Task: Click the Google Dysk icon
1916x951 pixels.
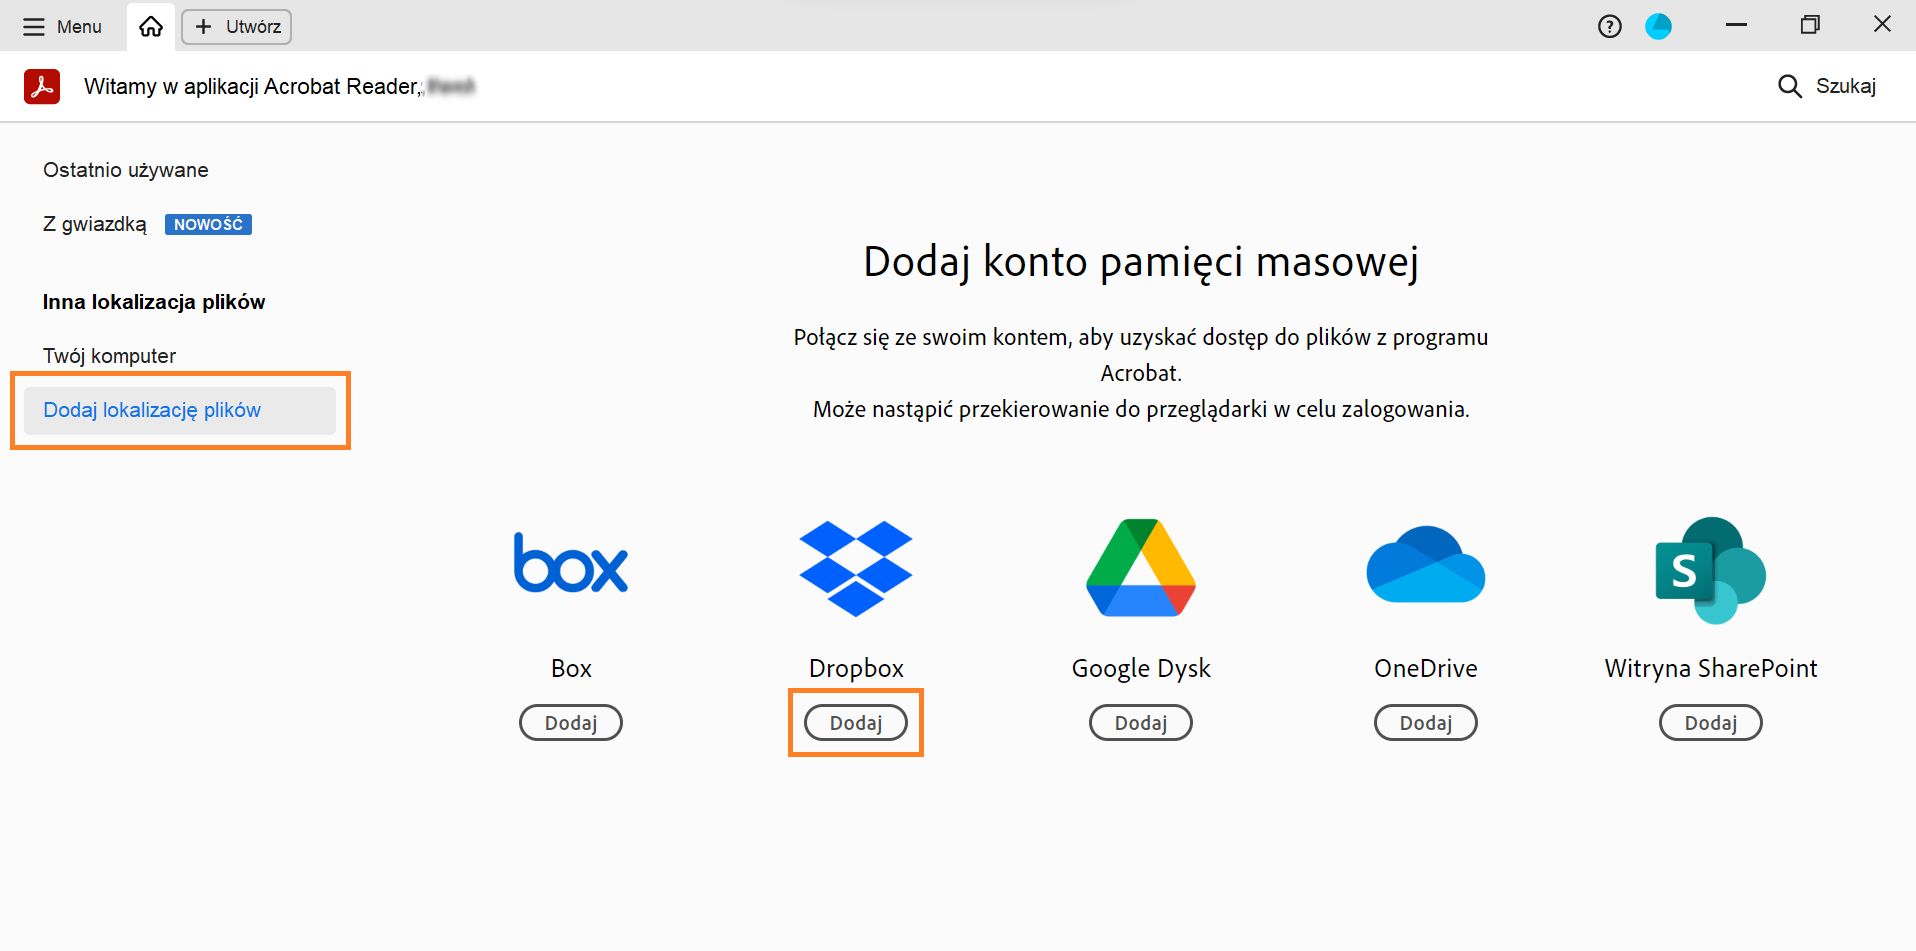Action: (1139, 568)
